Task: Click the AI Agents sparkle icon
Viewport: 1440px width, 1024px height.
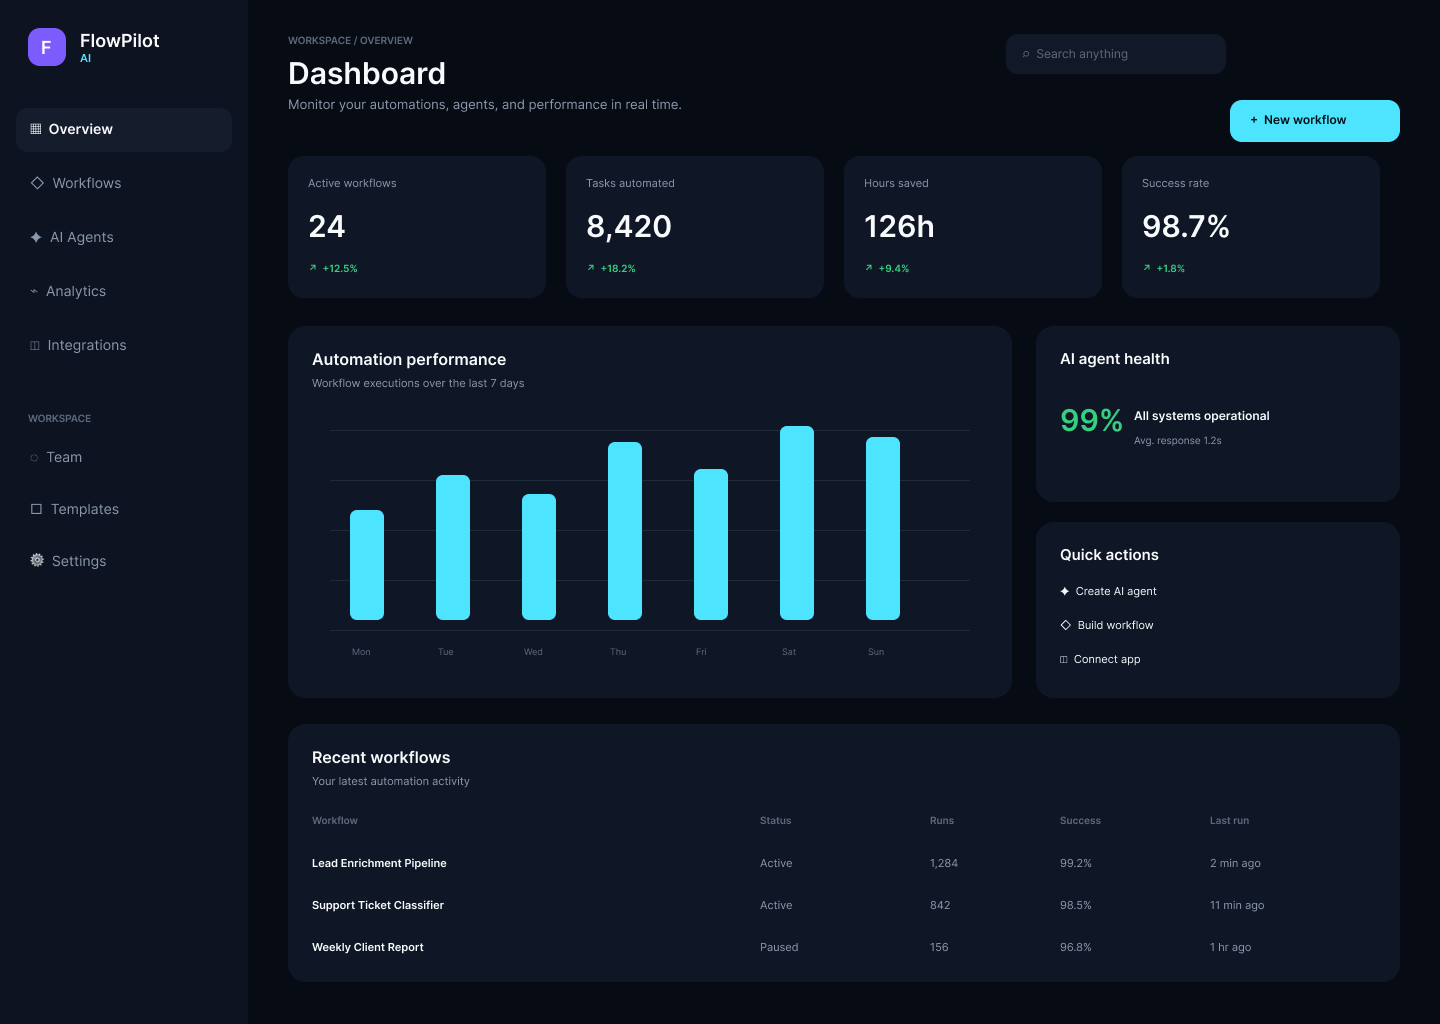Action: 36,237
